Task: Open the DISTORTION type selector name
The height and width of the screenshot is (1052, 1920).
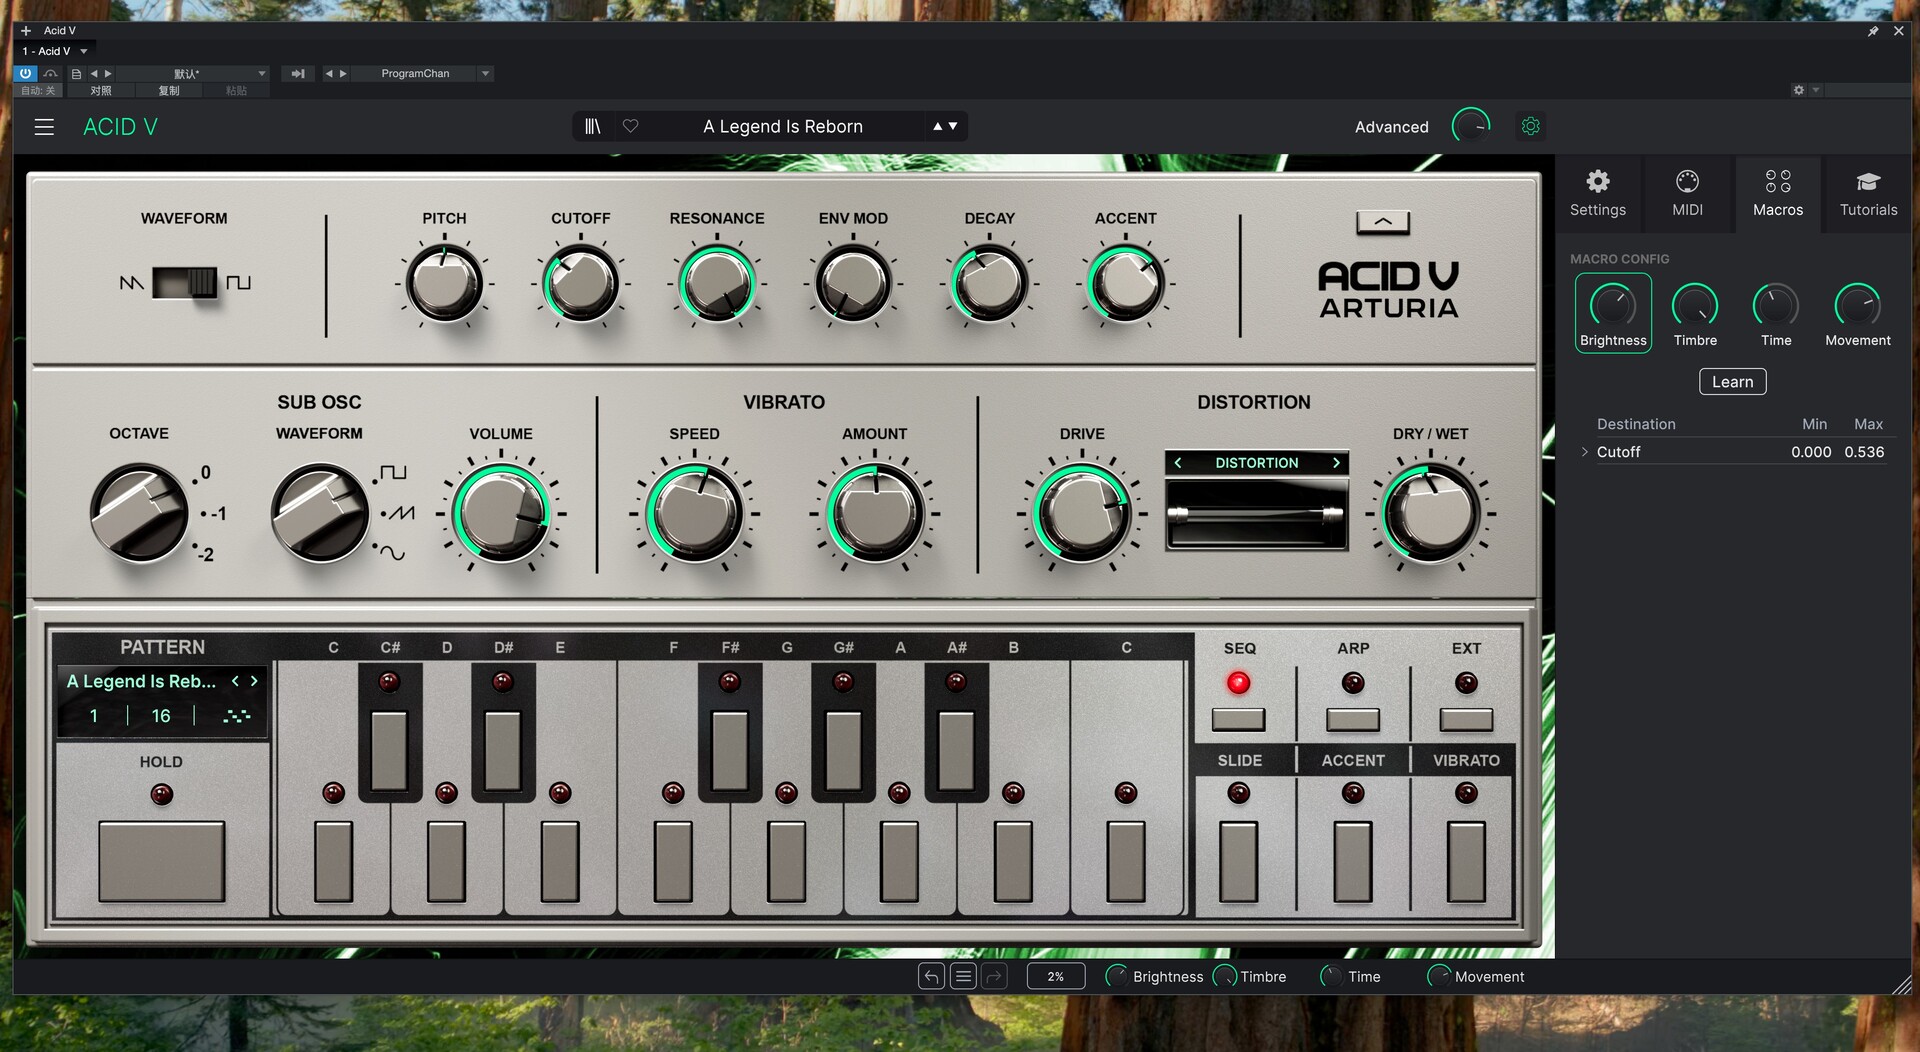Action: pyautogui.click(x=1257, y=463)
